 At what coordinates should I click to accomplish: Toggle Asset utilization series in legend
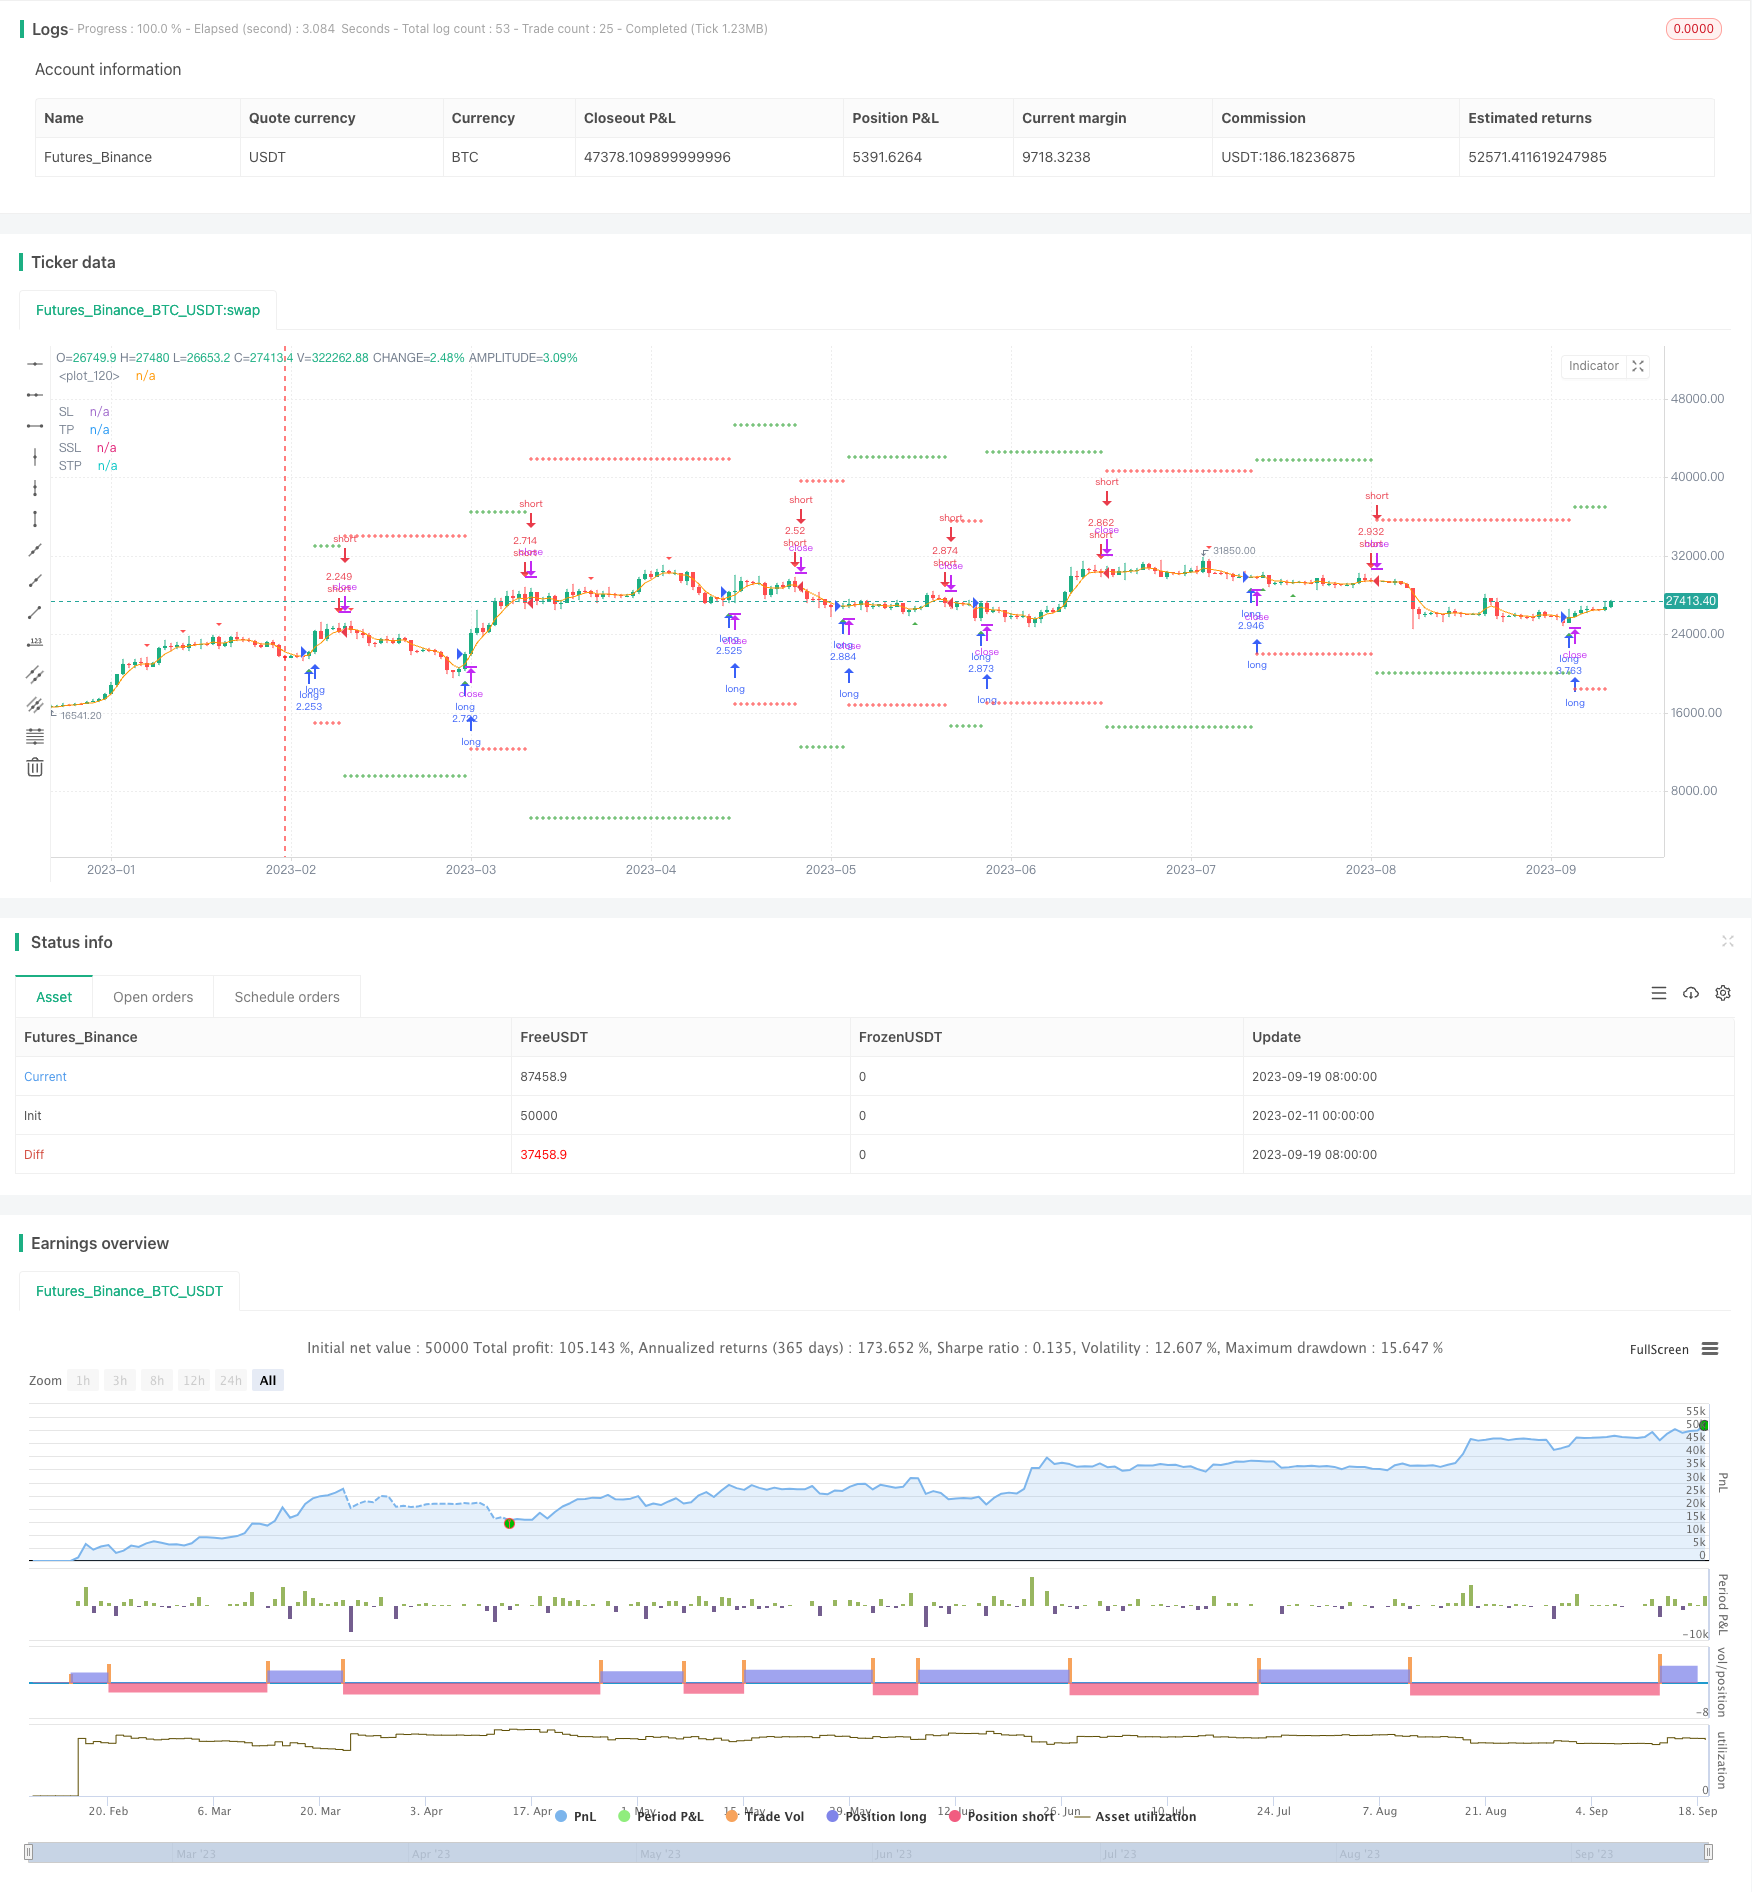click(x=1135, y=1816)
